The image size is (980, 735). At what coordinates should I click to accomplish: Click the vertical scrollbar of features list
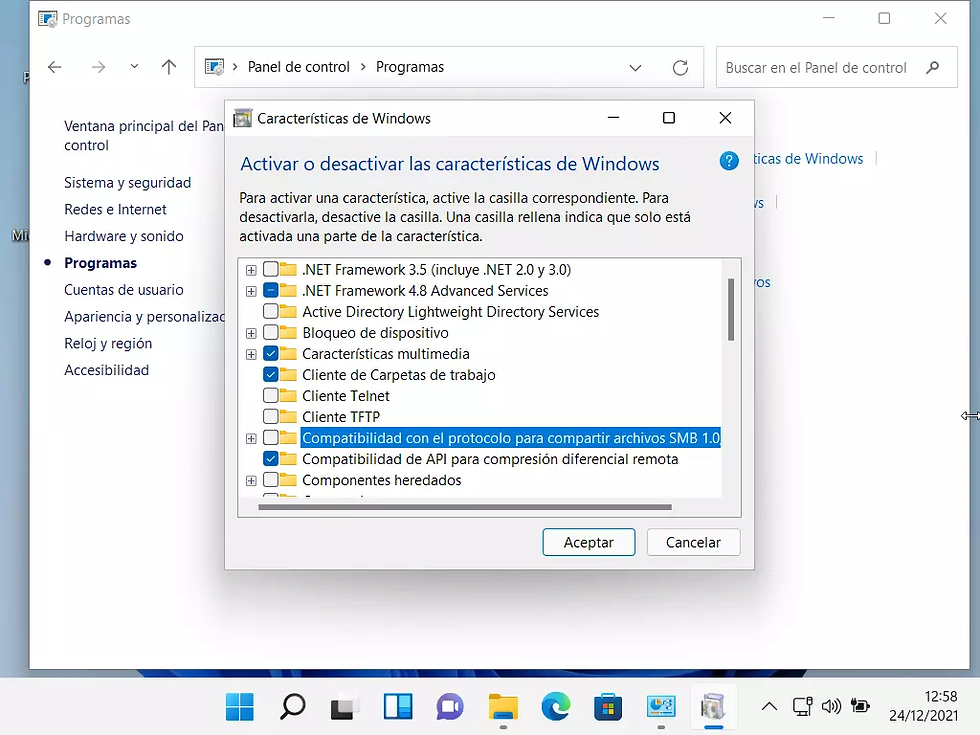click(731, 309)
